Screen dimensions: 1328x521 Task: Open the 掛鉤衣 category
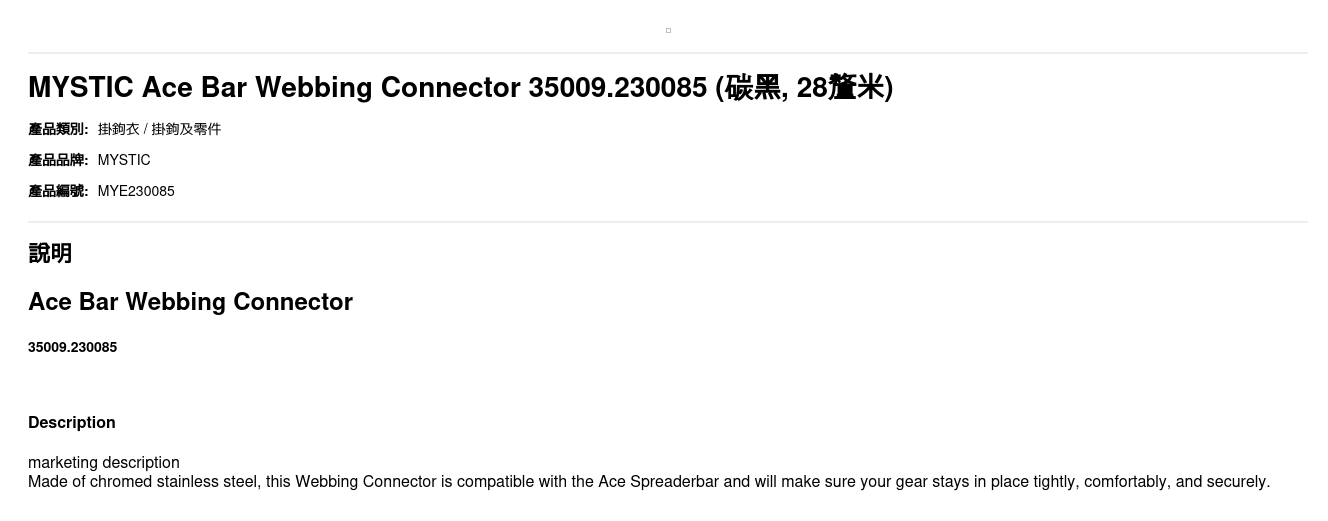click(x=118, y=129)
